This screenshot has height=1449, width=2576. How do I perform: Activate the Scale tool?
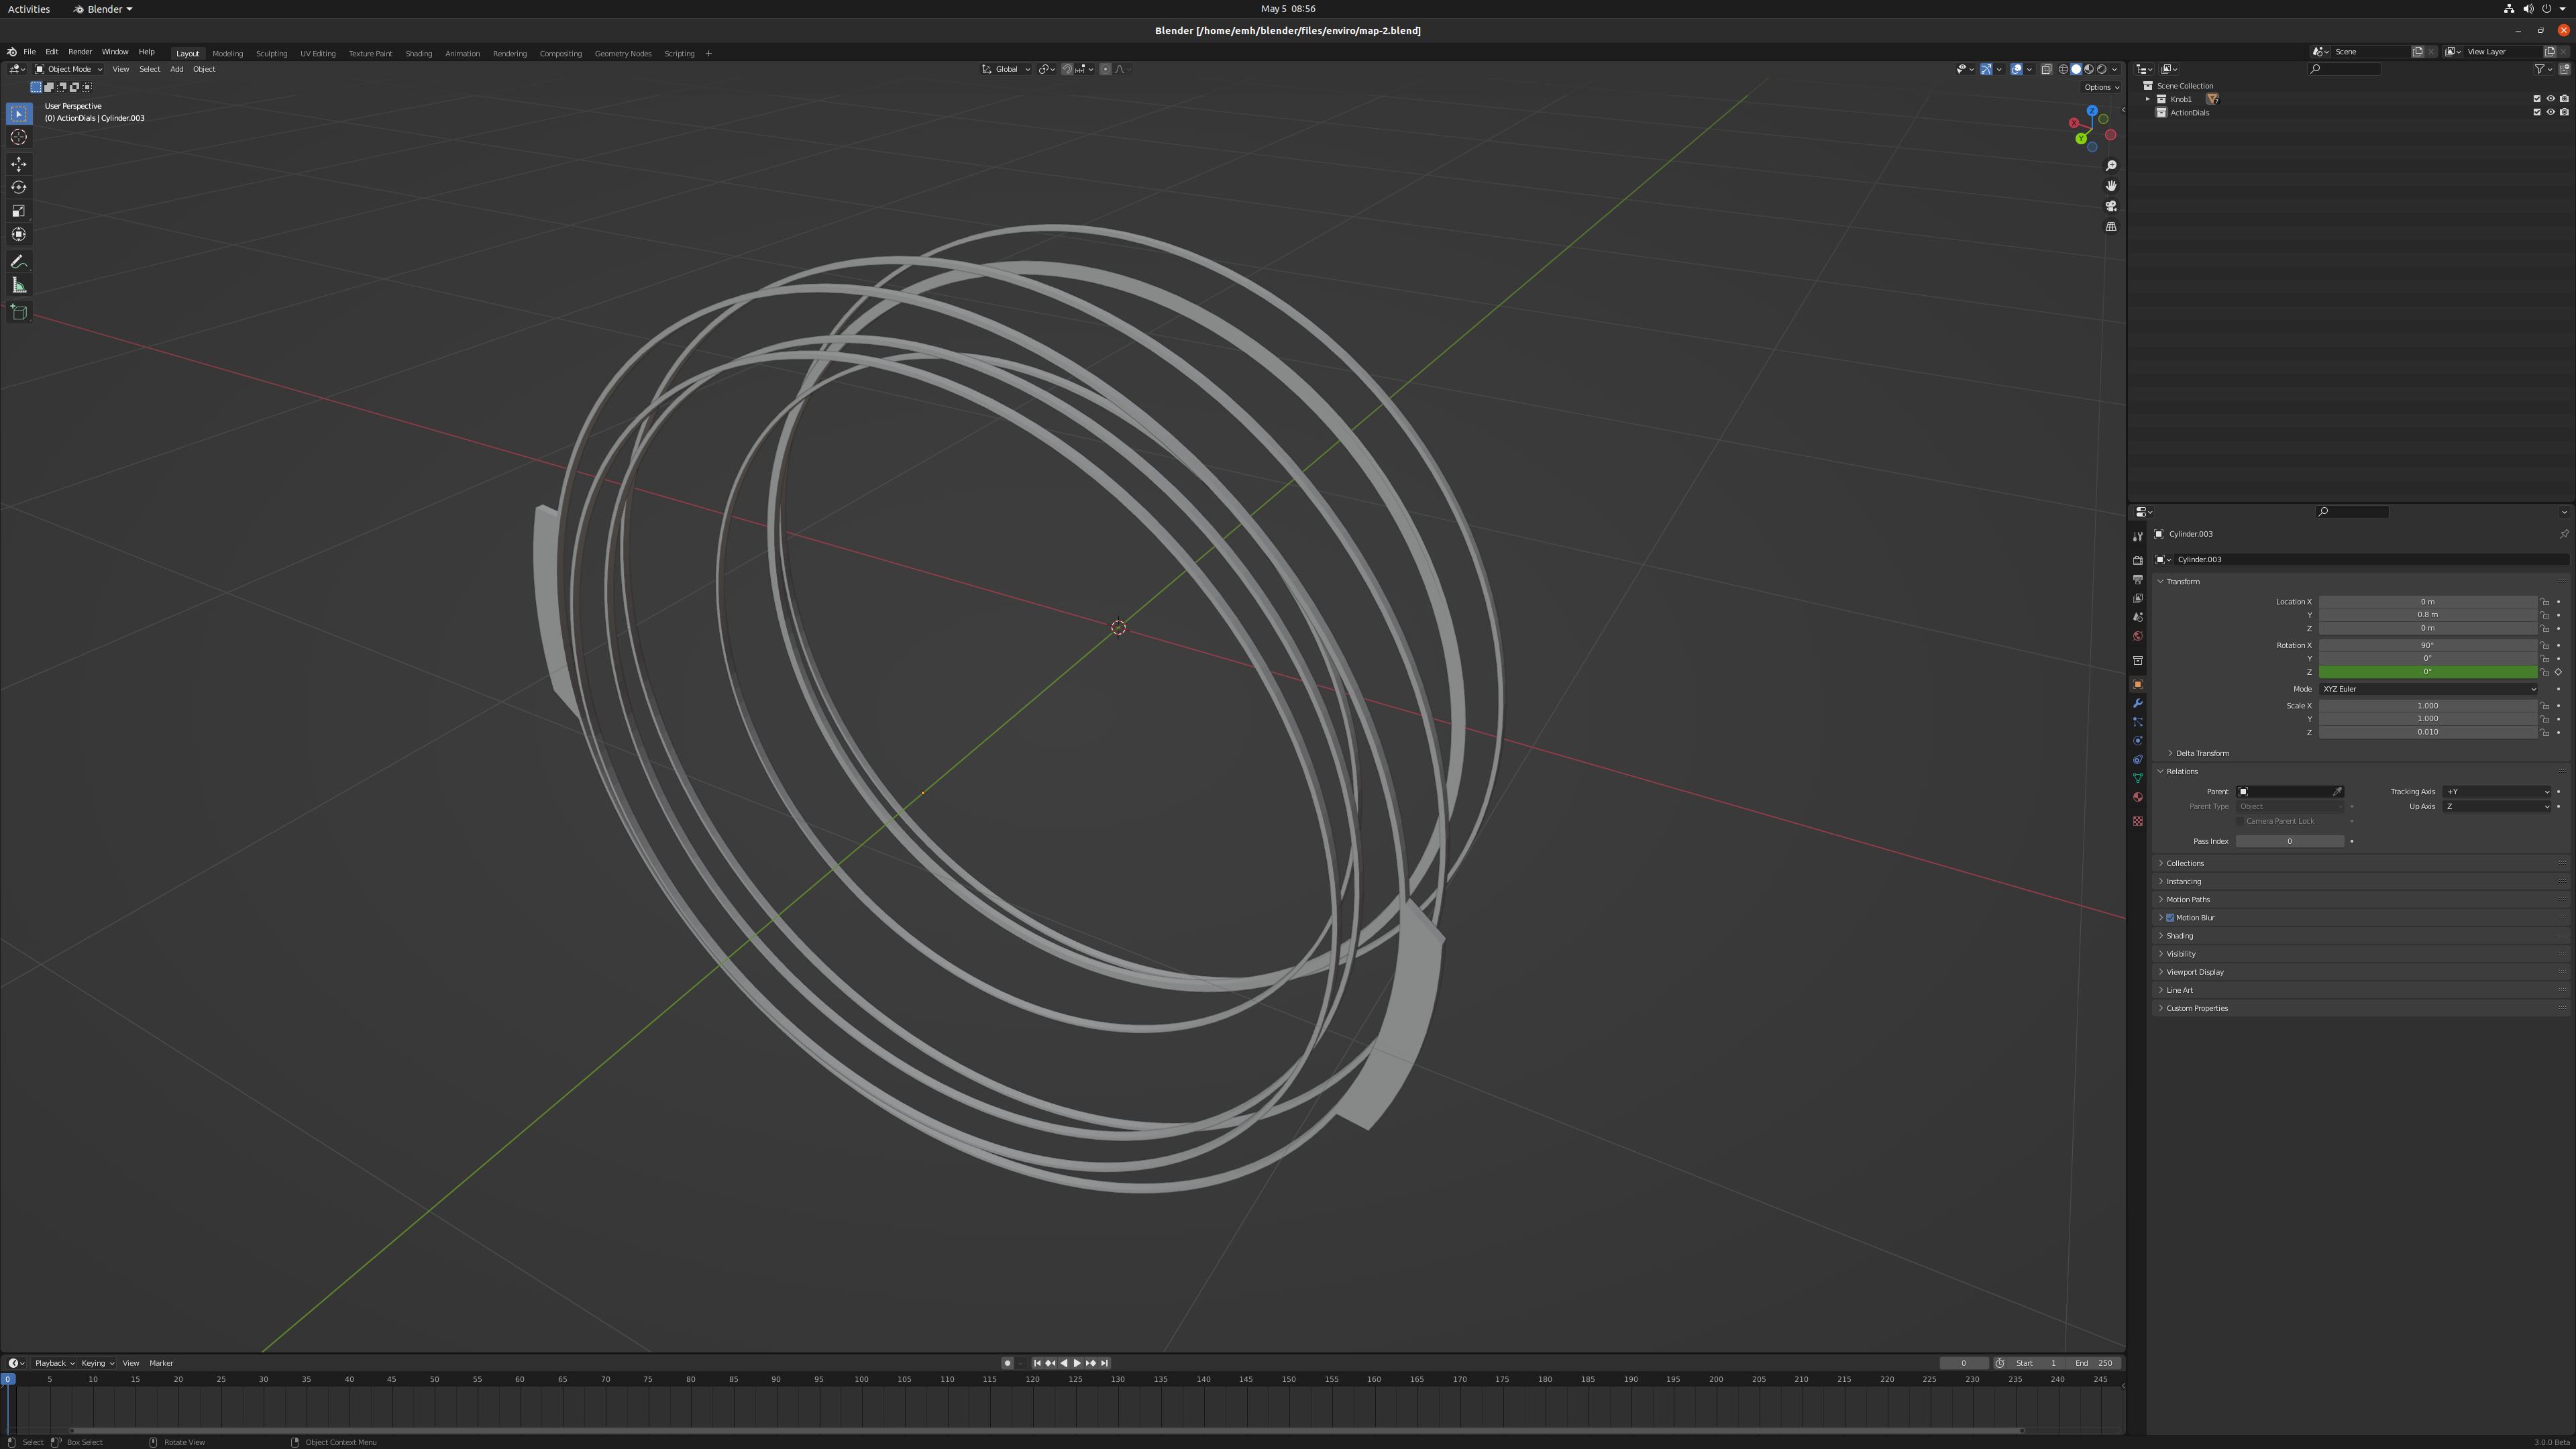point(19,211)
